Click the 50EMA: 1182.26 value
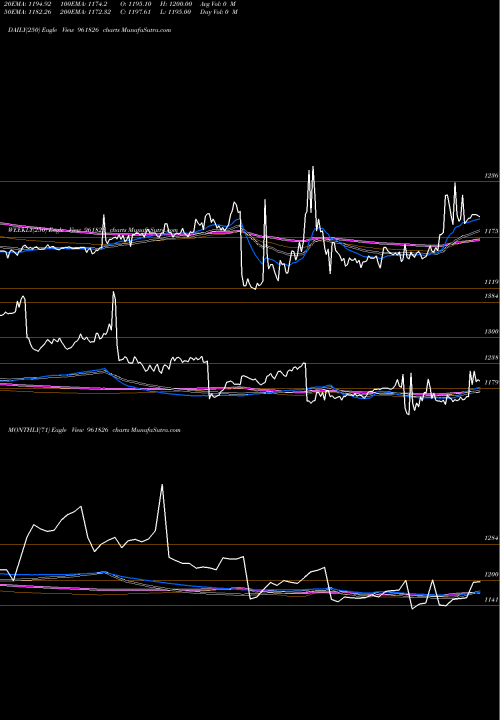The width and height of the screenshot is (500, 720). (x=28, y=12)
